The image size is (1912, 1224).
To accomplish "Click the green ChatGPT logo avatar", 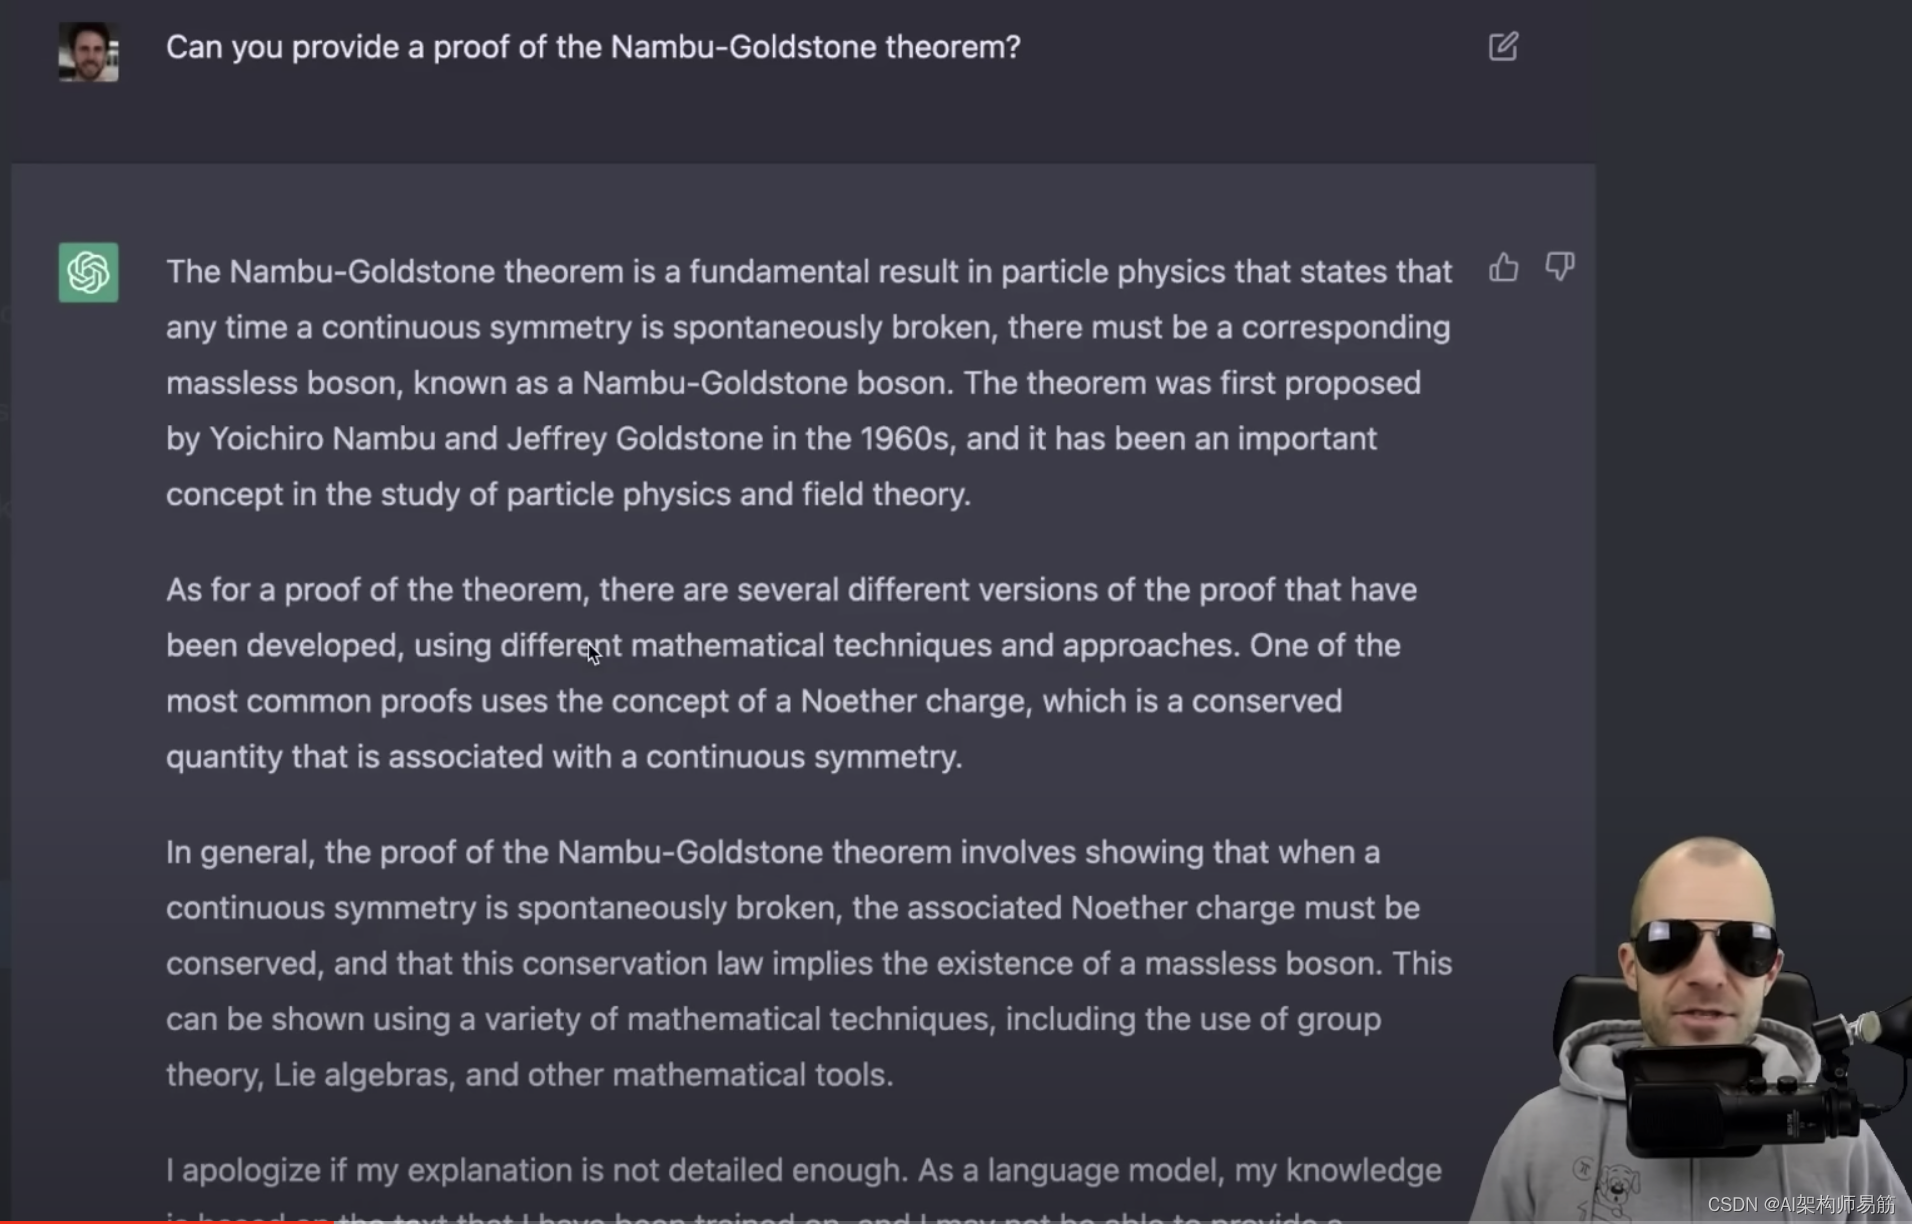I will tap(88, 272).
